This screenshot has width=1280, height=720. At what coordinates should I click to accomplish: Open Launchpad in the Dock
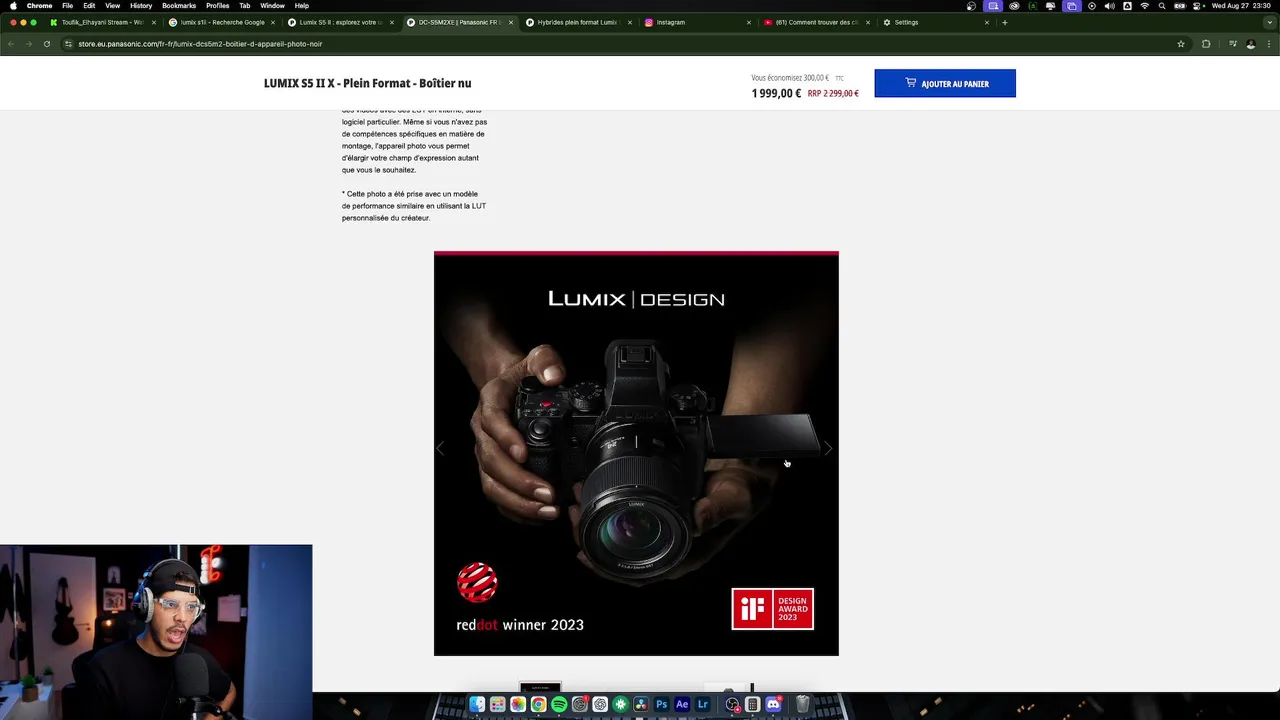[x=497, y=705]
